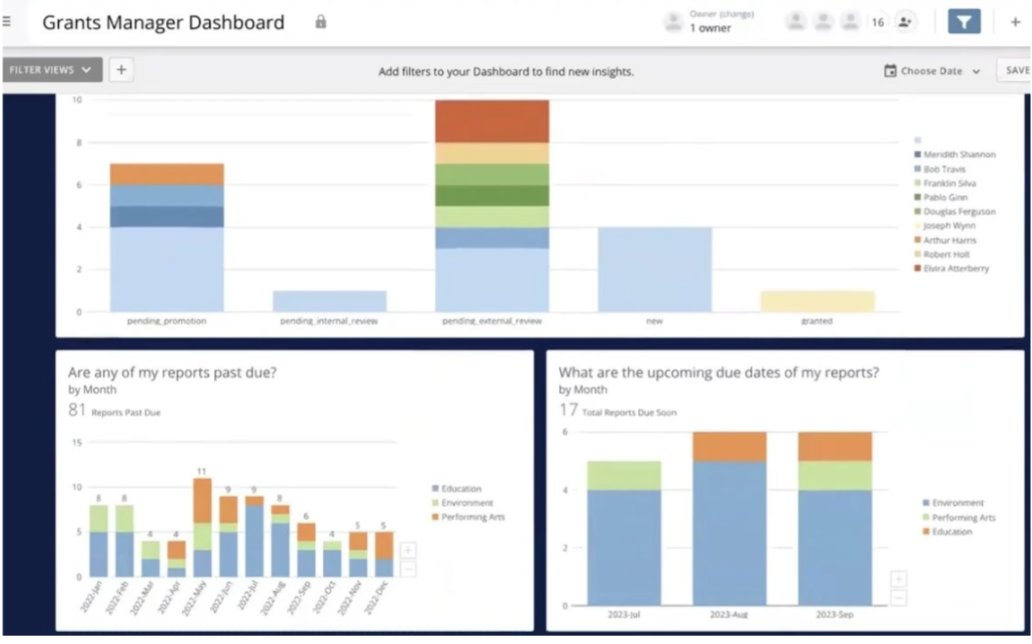Open the hamburger menu beside dashboard title
Image resolution: width=1032 pixels, height=644 pixels.
[x=7, y=22]
